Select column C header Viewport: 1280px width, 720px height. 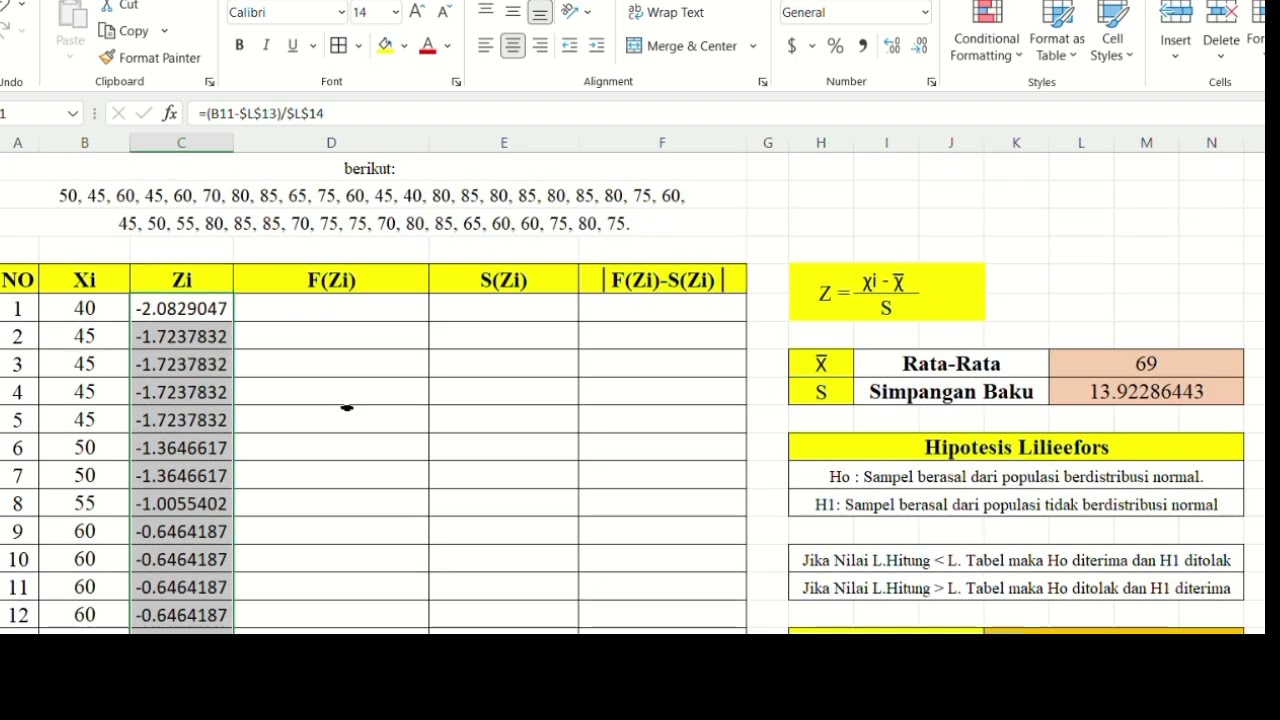pos(181,143)
